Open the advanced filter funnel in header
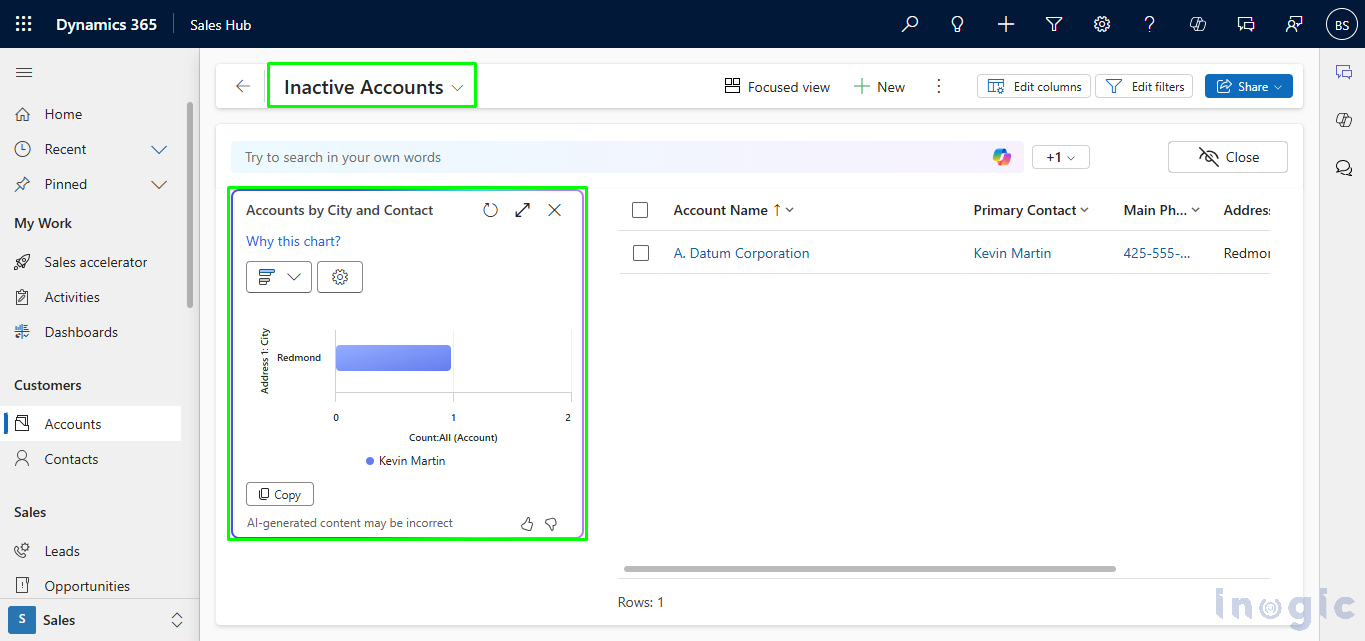 point(1054,24)
